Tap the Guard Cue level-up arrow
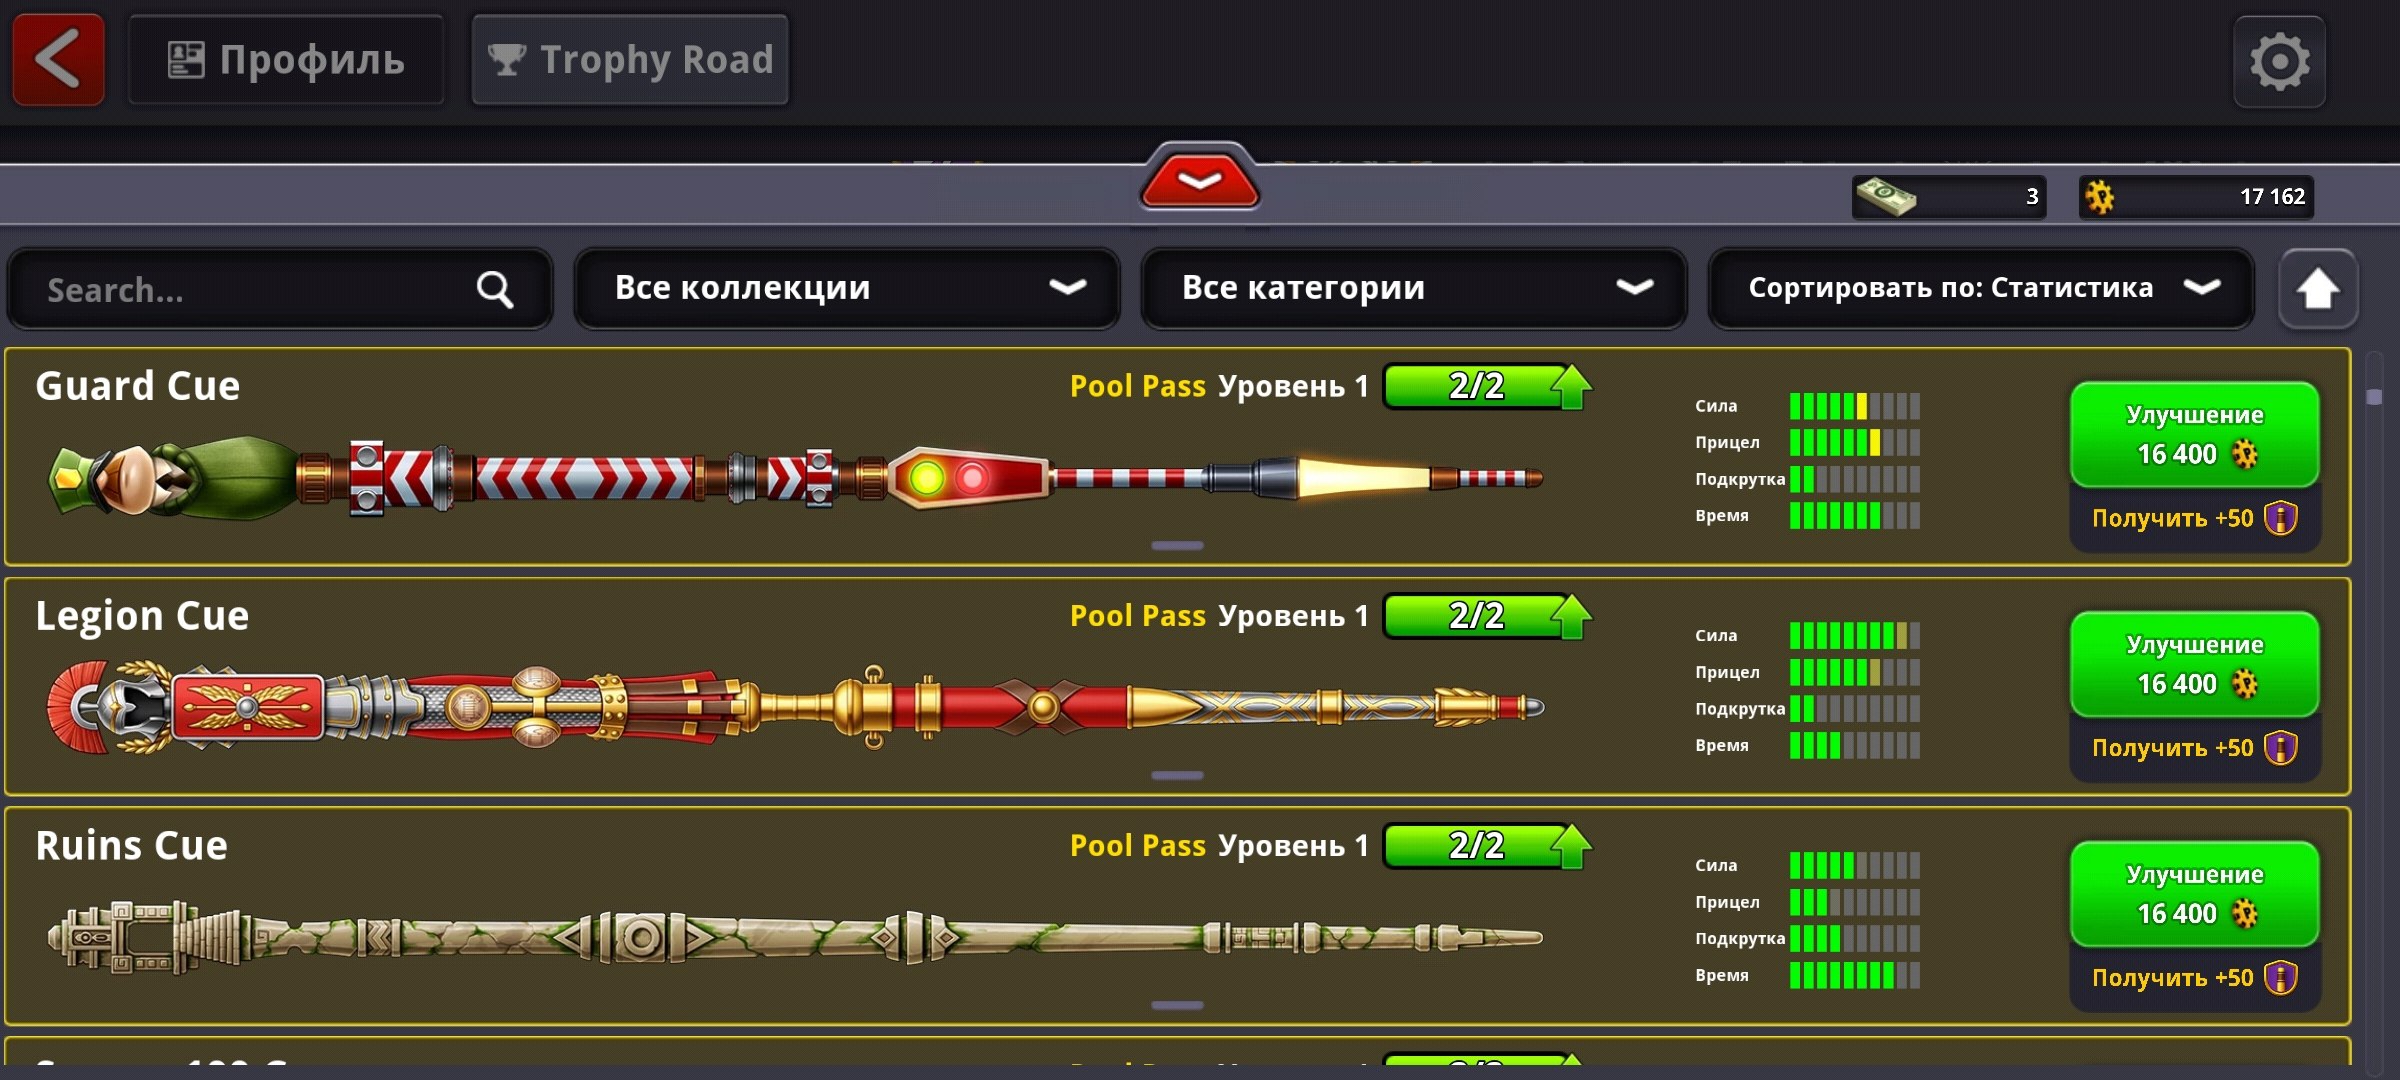 pos(1572,387)
